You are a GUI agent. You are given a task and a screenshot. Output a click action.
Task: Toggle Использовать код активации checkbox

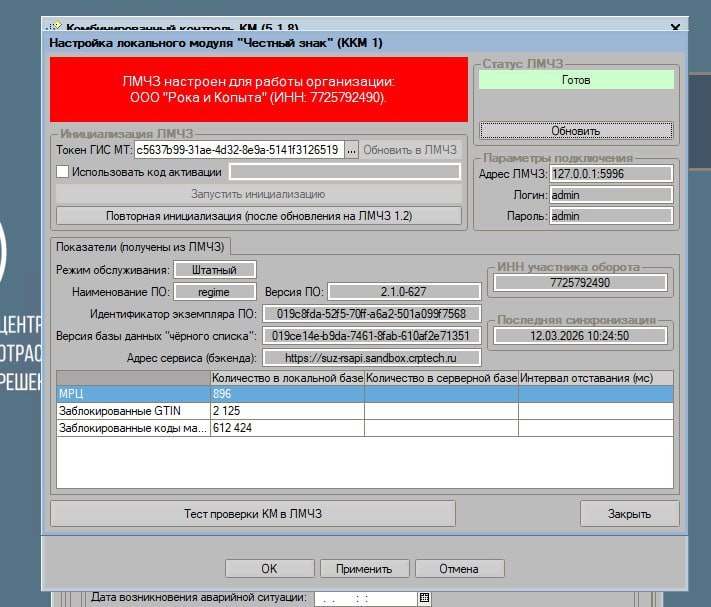(63, 172)
